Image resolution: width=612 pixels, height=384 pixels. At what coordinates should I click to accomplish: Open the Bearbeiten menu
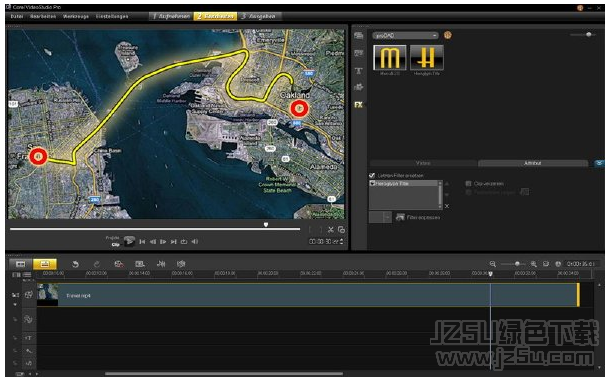tap(43, 16)
